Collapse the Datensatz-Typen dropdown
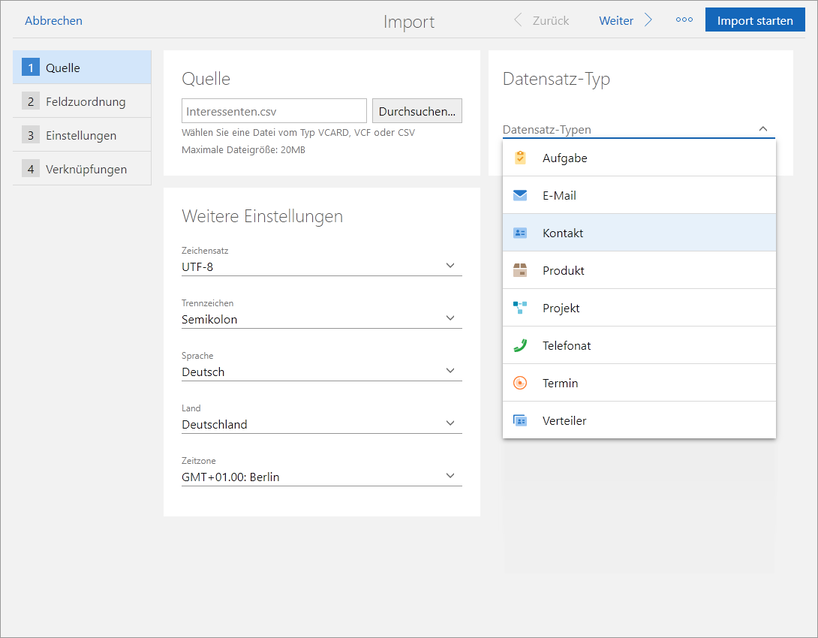This screenshot has height=638, width=818. coord(762,129)
